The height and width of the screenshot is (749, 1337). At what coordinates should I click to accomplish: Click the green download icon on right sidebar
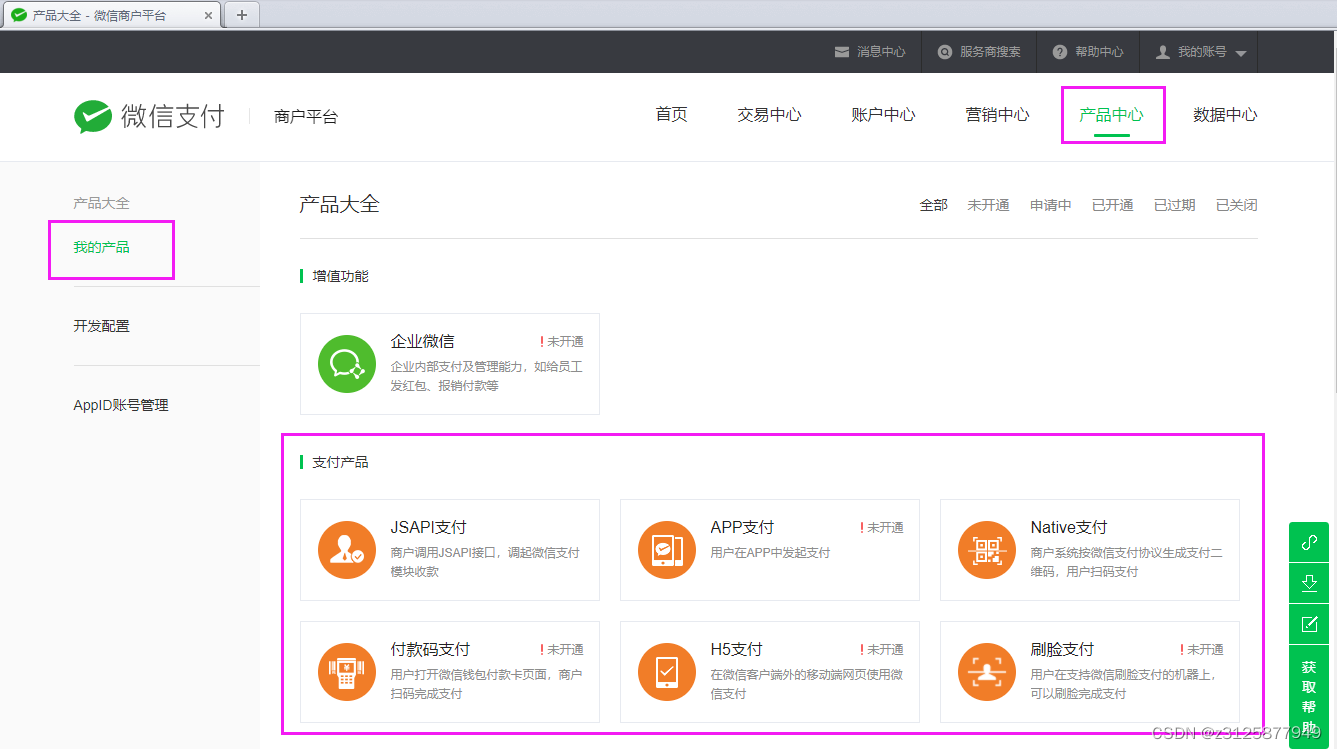(x=1309, y=583)
